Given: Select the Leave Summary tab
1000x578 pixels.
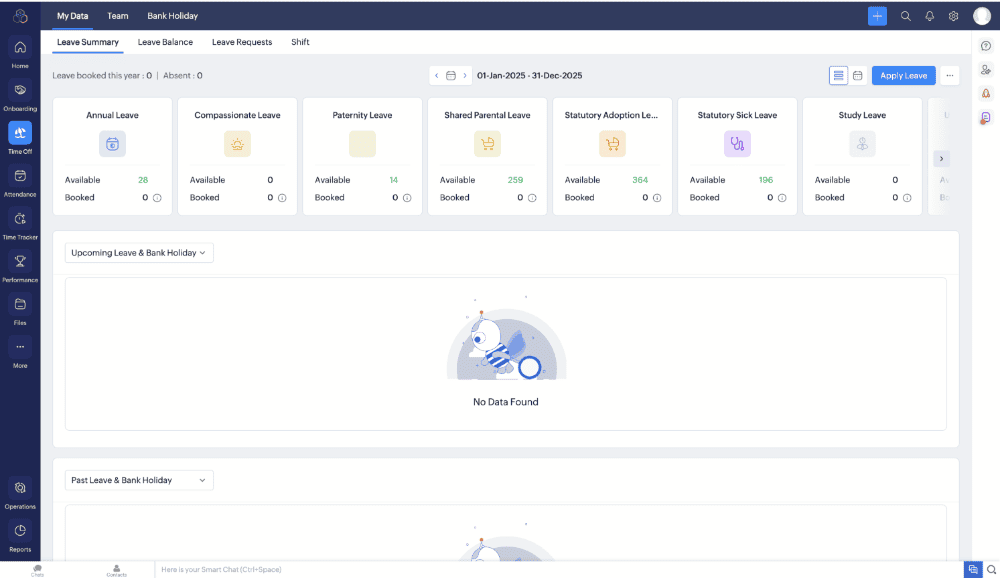Looking at the screenshot, I should (x=87, y=42).
